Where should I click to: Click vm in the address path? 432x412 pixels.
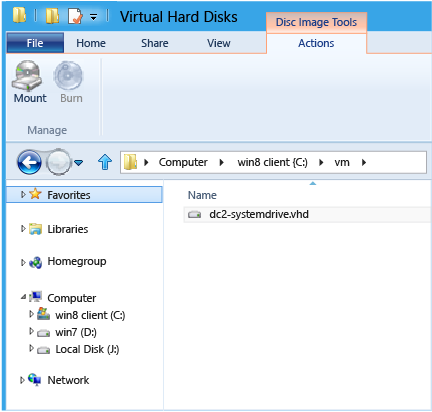coord(342,162)
